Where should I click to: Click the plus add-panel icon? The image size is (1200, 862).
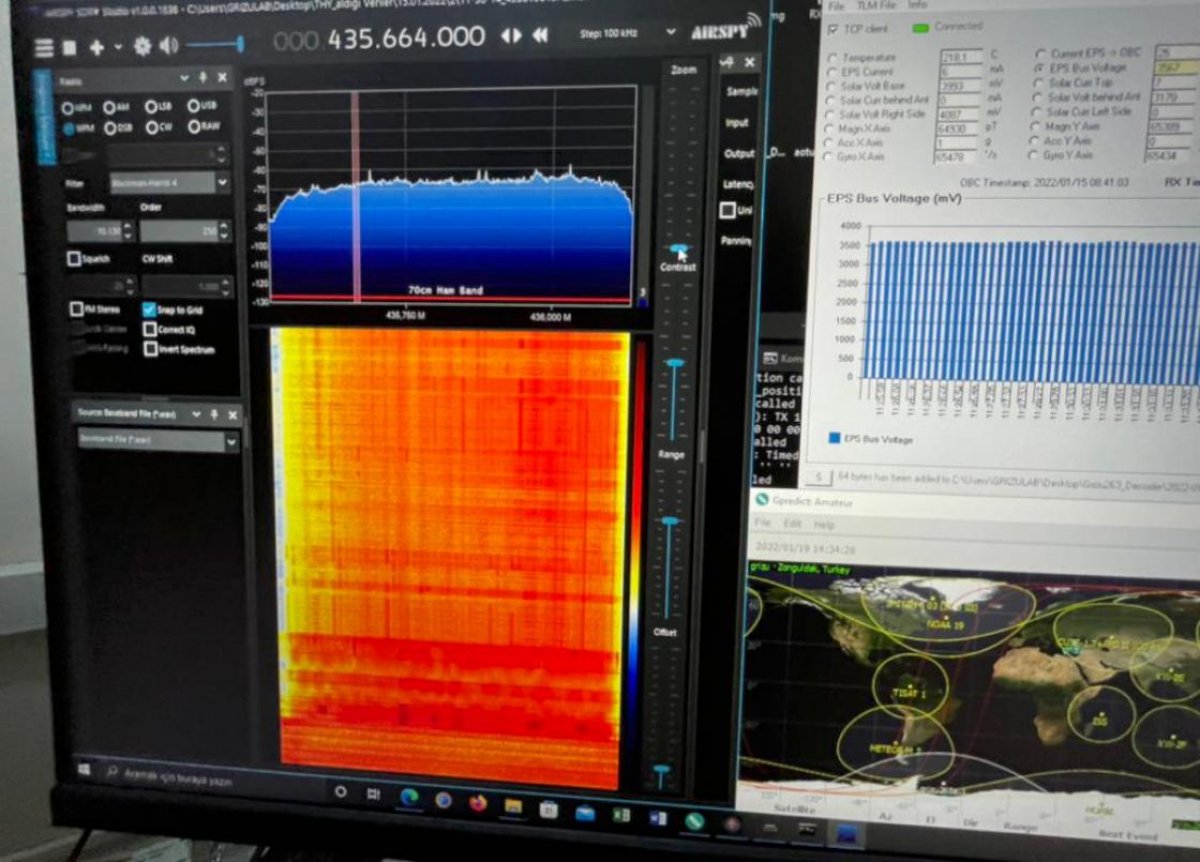(x=97, y=47)
